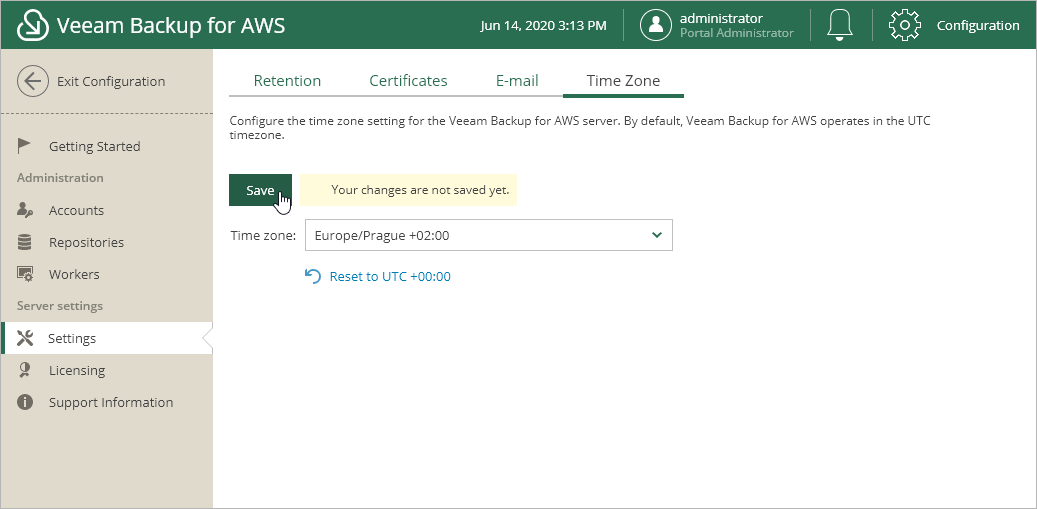The height and width of the screenshot is (509, 1037).
Task: View Support Information page
Action: 111,402
